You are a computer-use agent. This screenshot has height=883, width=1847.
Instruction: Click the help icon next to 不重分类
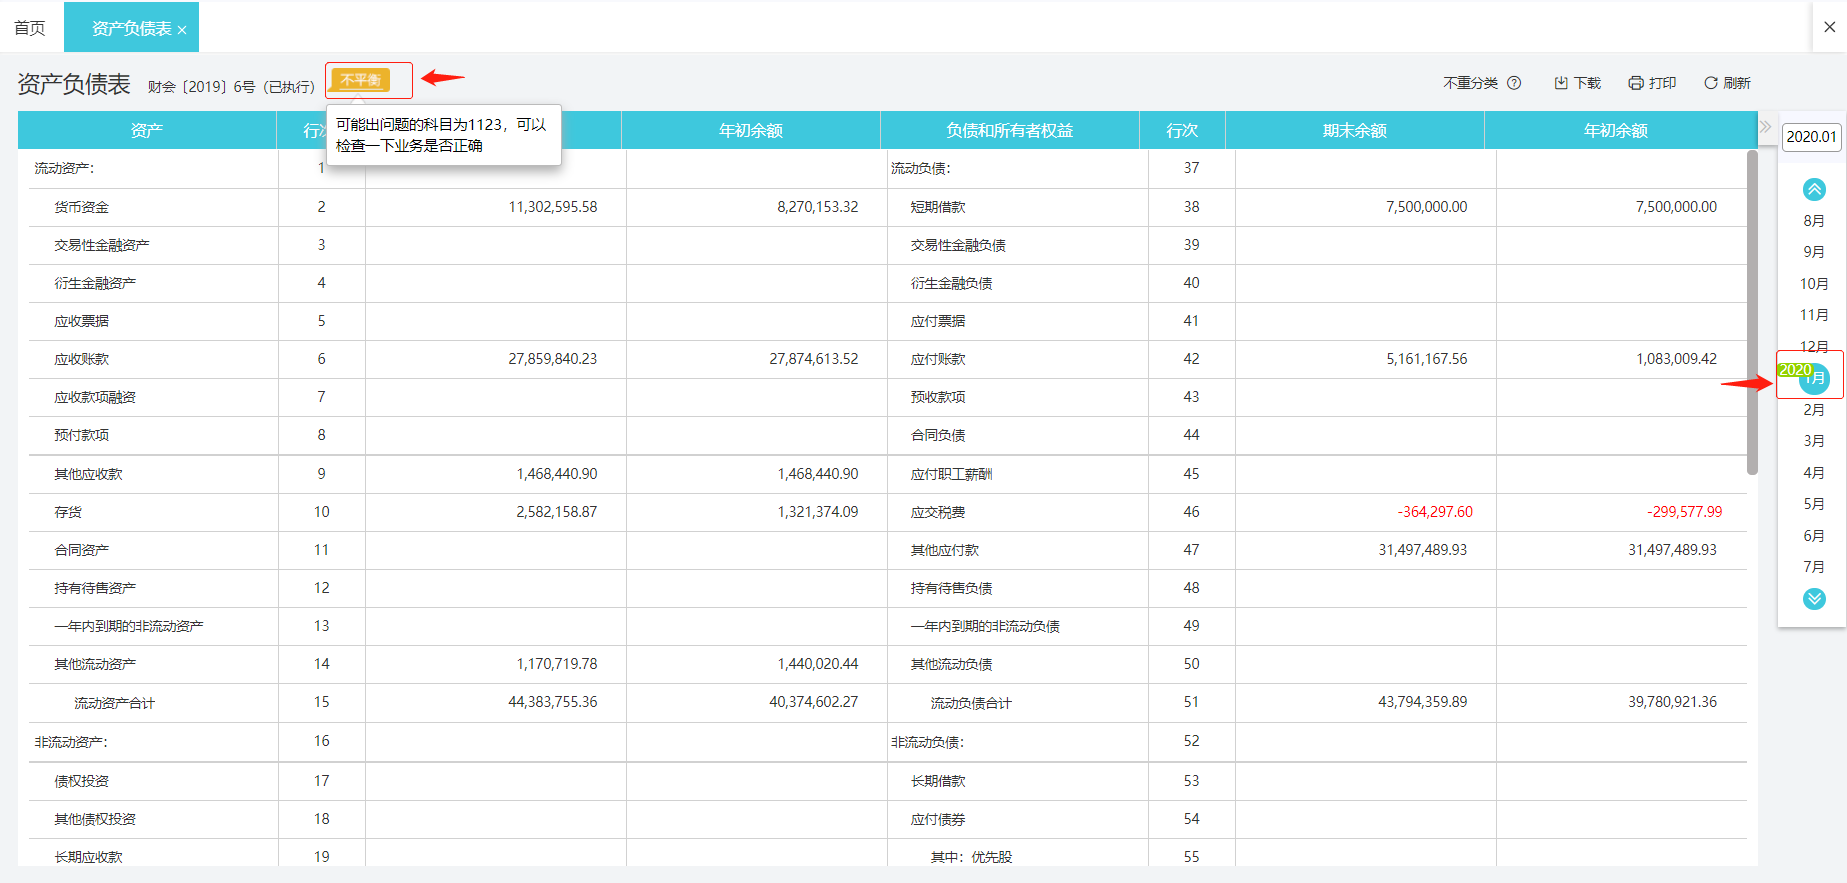1514,83
